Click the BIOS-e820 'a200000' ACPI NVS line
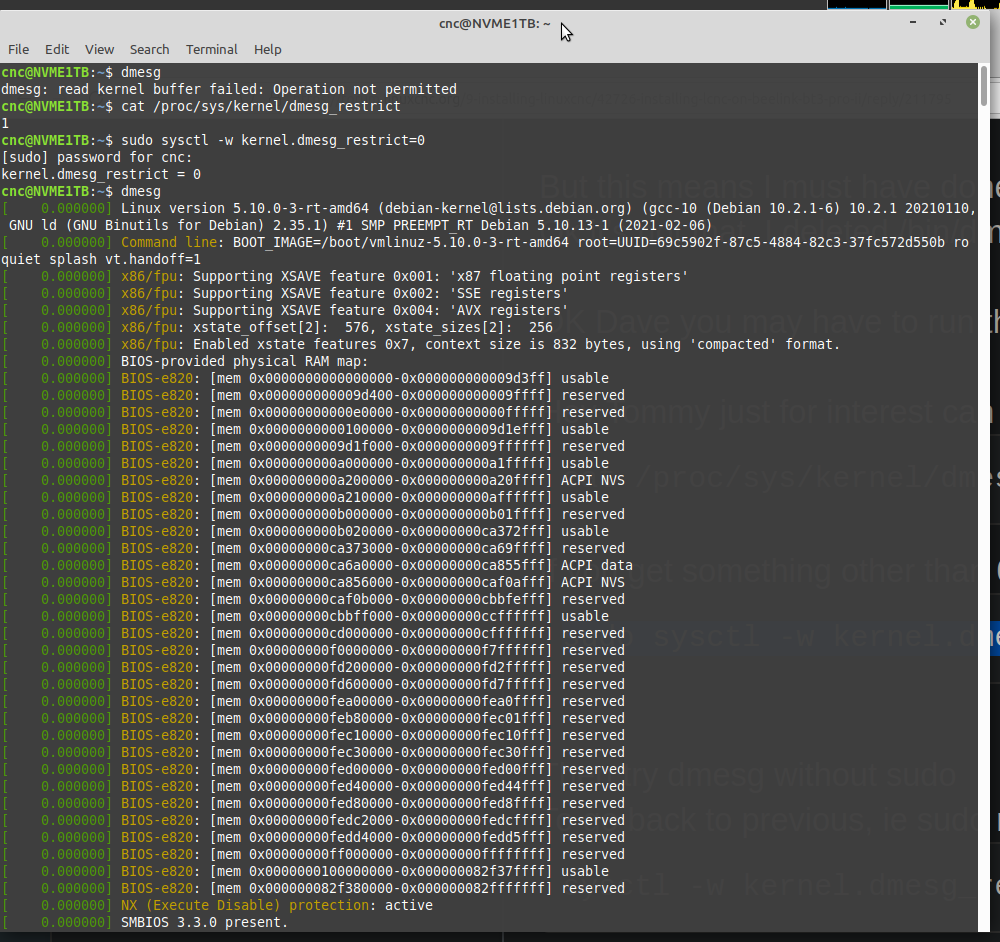Image resolution: width=1000 pixels, height=942 pixels. [x=313, y=480]
